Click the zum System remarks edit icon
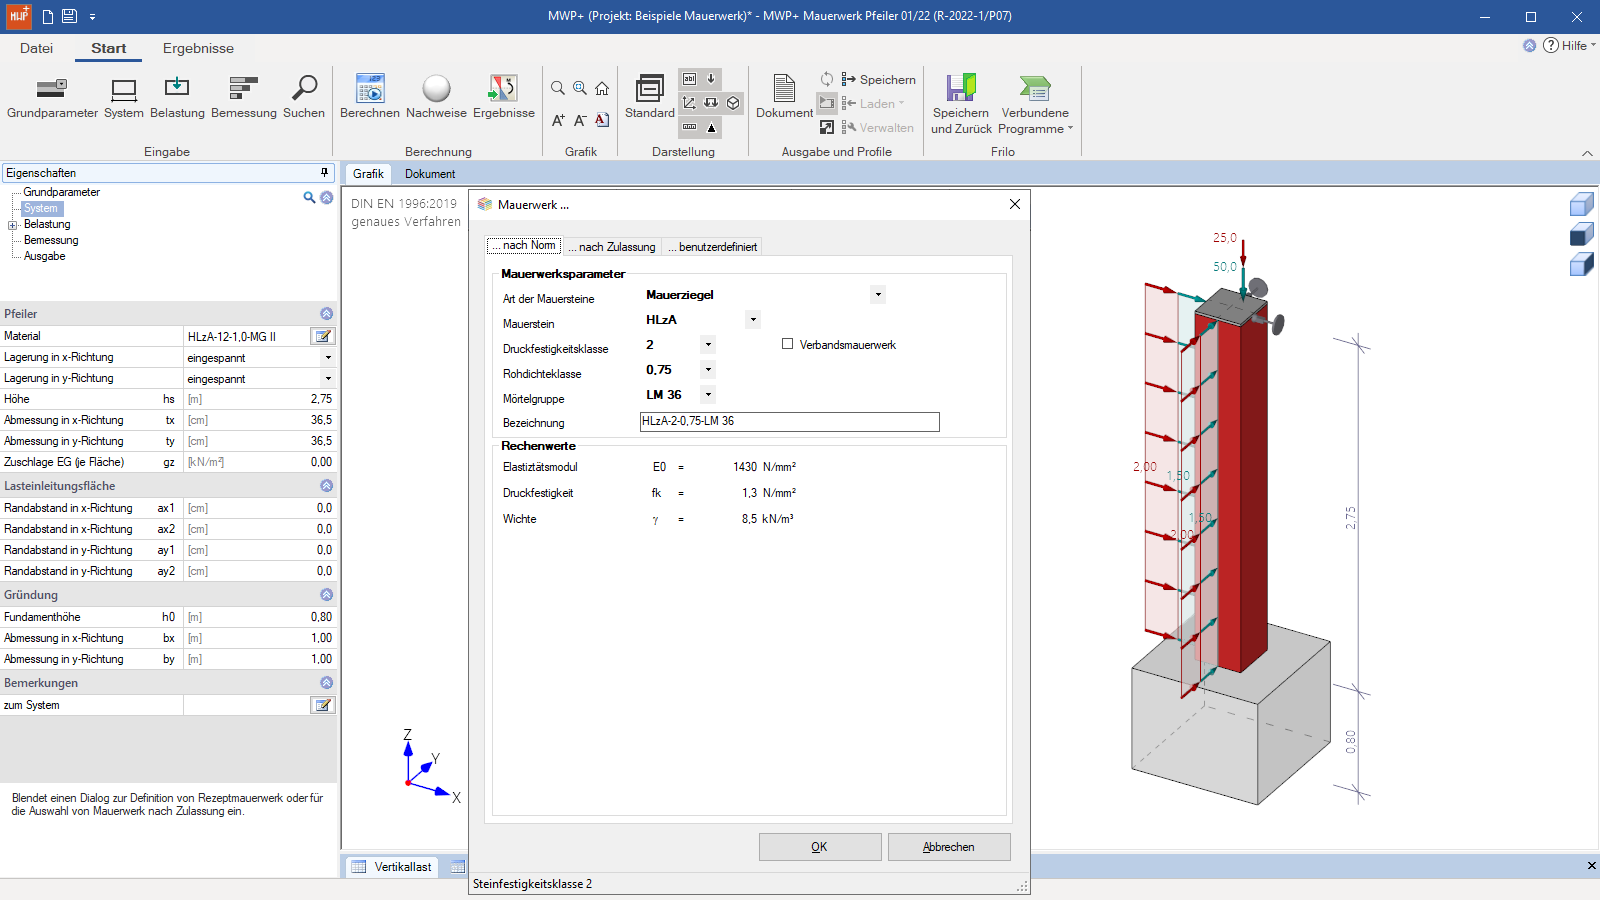The width and height of the screenshot is (1600, 900). click(x=322, y=705)
